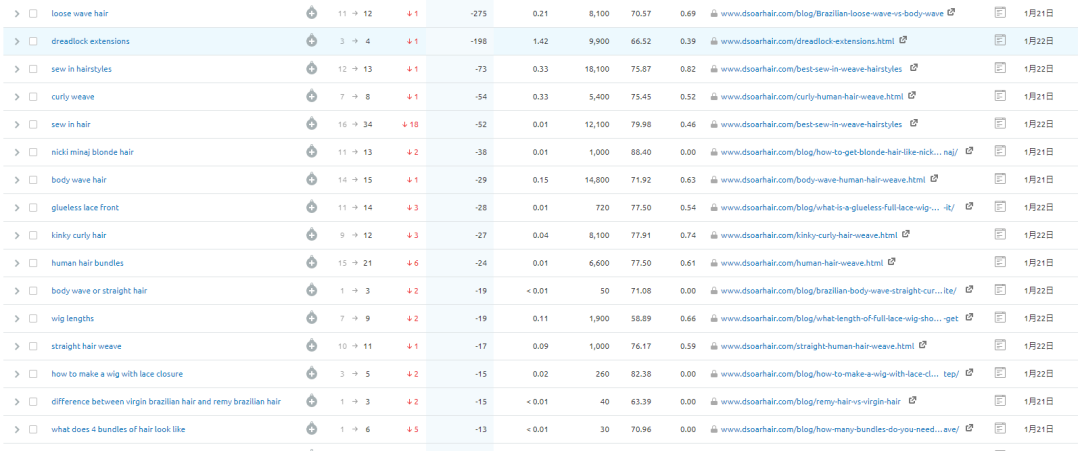The image size is (1080, 451).
Task: Open the wig lengths keyword link
Action: [x=72, y=318]
